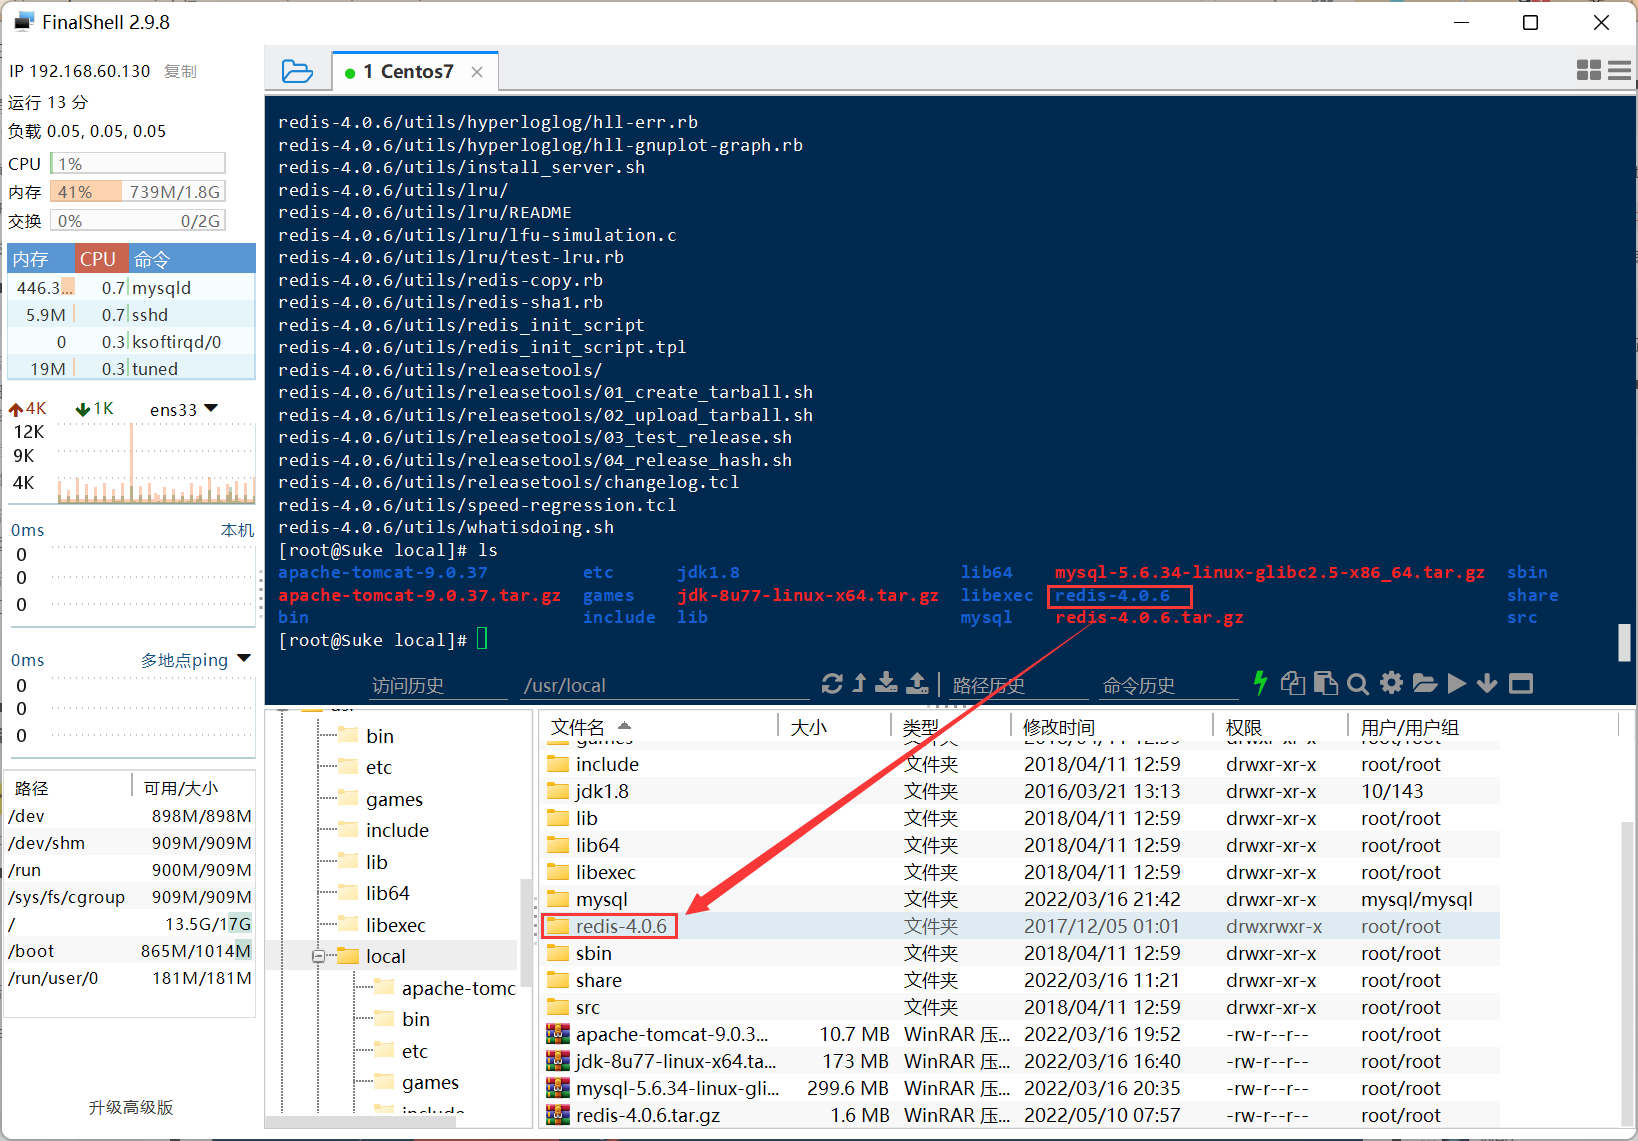The image size is (1638, 1141).
Task: Click the open-folder icon in terminal toolbar
Action: (1425, 683)
